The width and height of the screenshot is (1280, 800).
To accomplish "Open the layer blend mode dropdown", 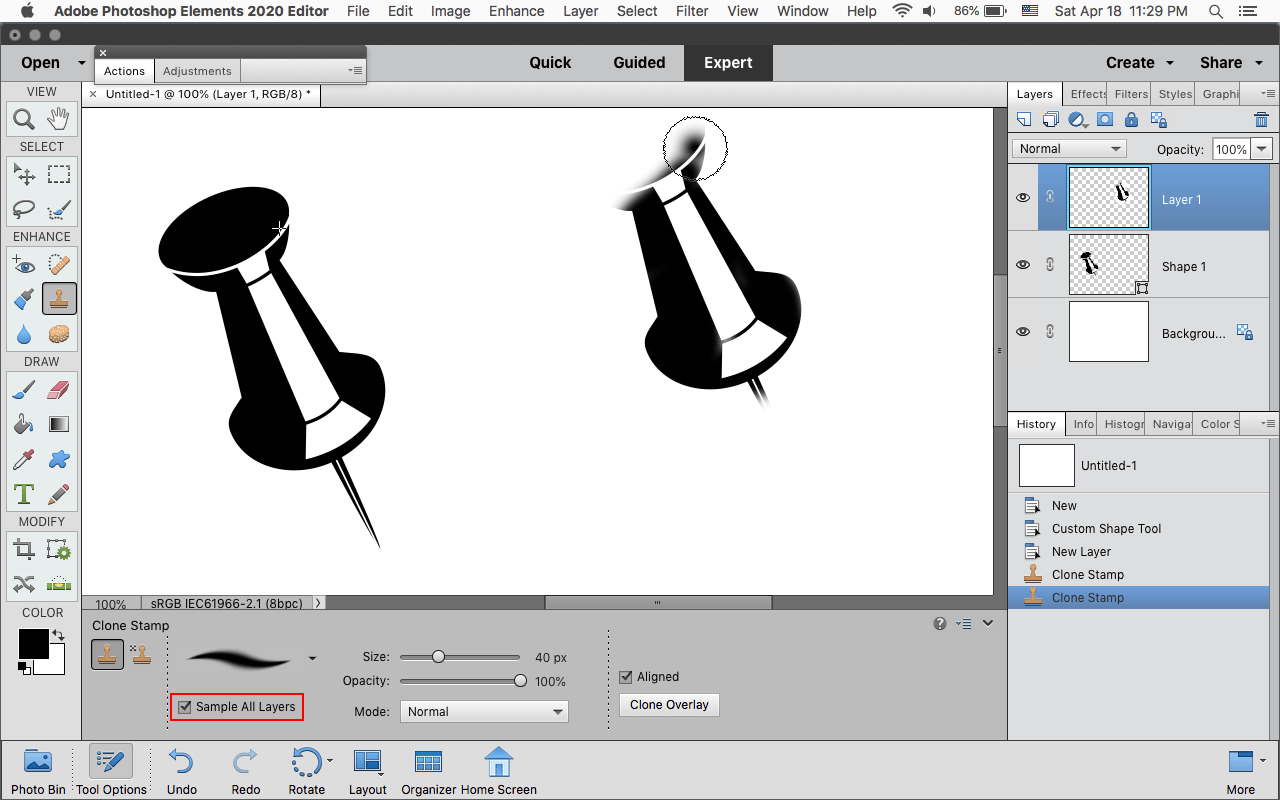I will tap(1069, 149).
